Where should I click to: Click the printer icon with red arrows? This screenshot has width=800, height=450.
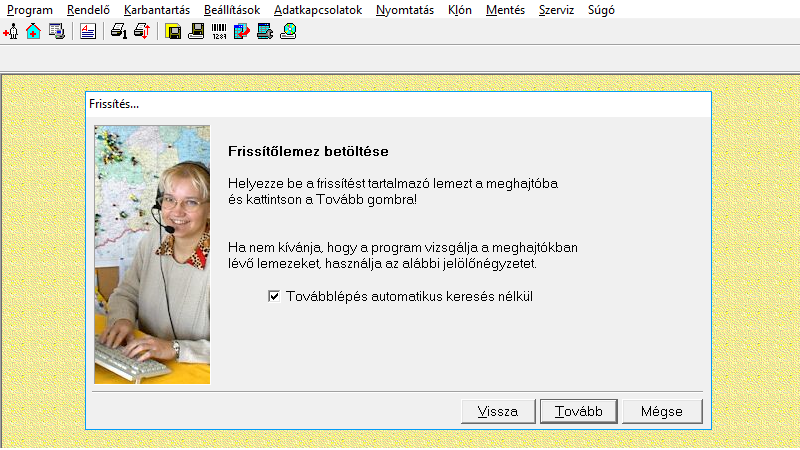142,32
